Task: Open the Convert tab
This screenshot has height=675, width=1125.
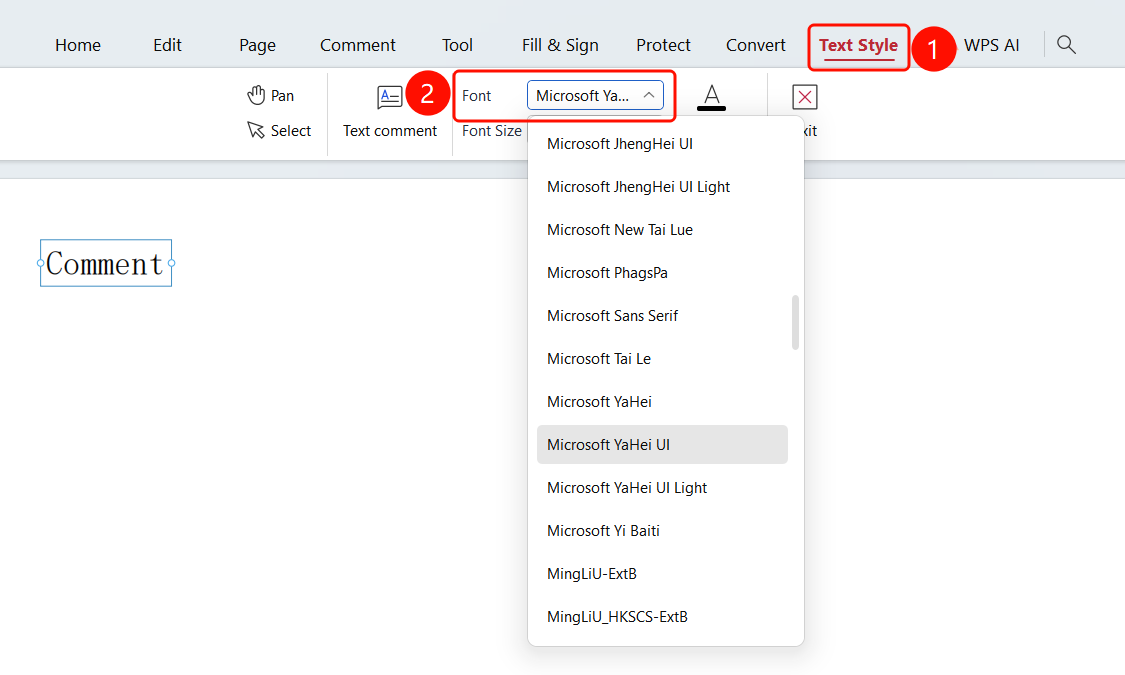Action: pos(756,45)
